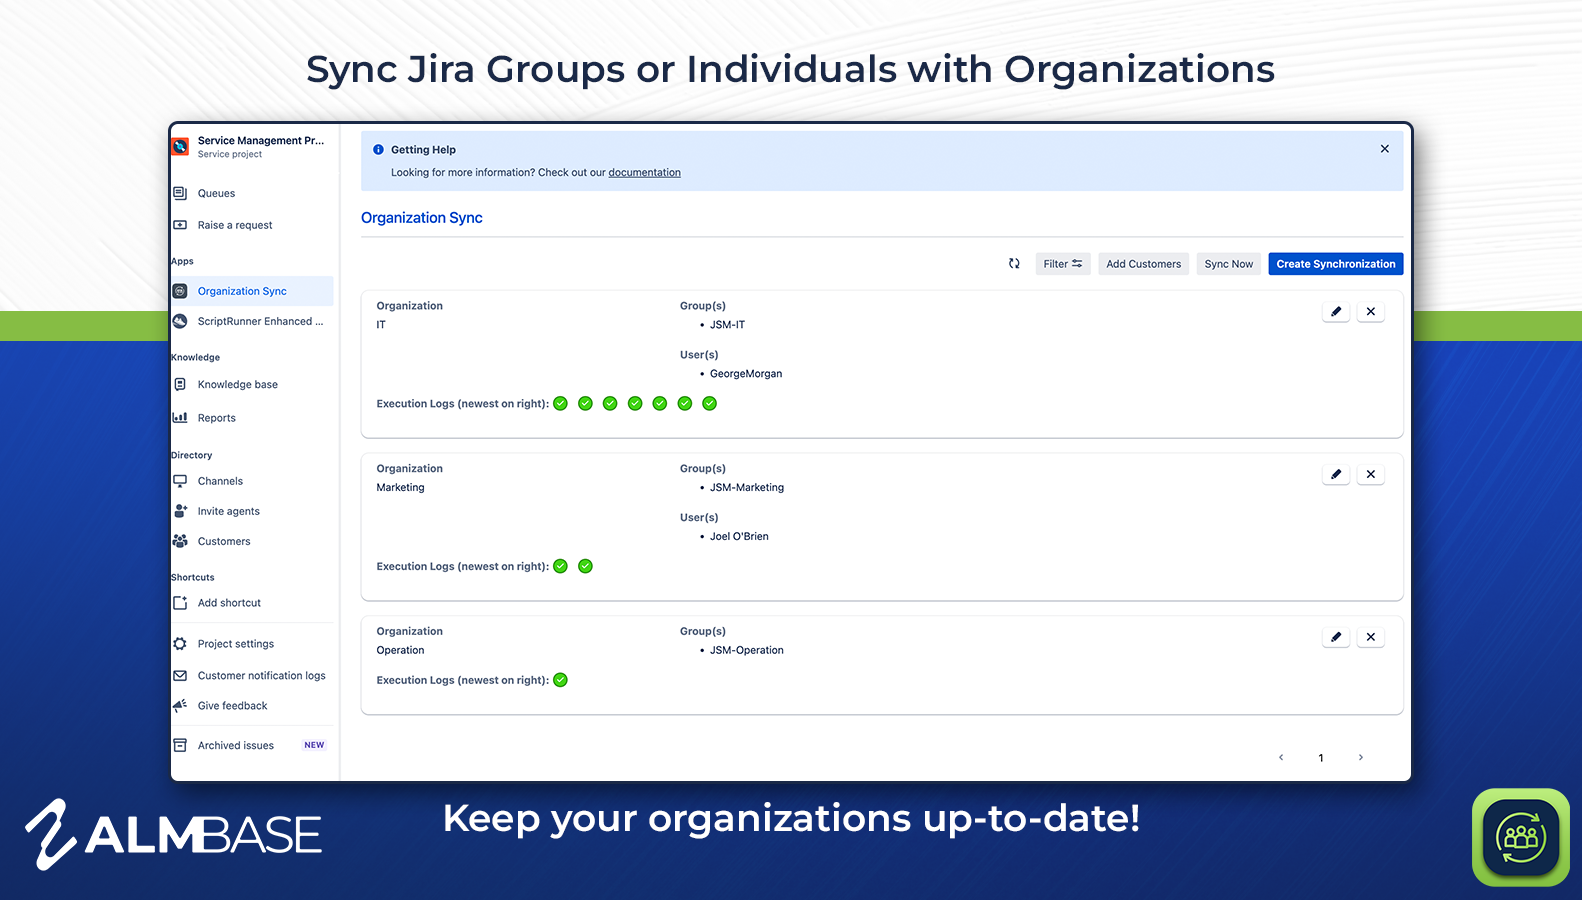This screenshot has height=900, width=1582.
Task: Click the Give feedback megaphone icon
Action: click(x=180, y=705)
